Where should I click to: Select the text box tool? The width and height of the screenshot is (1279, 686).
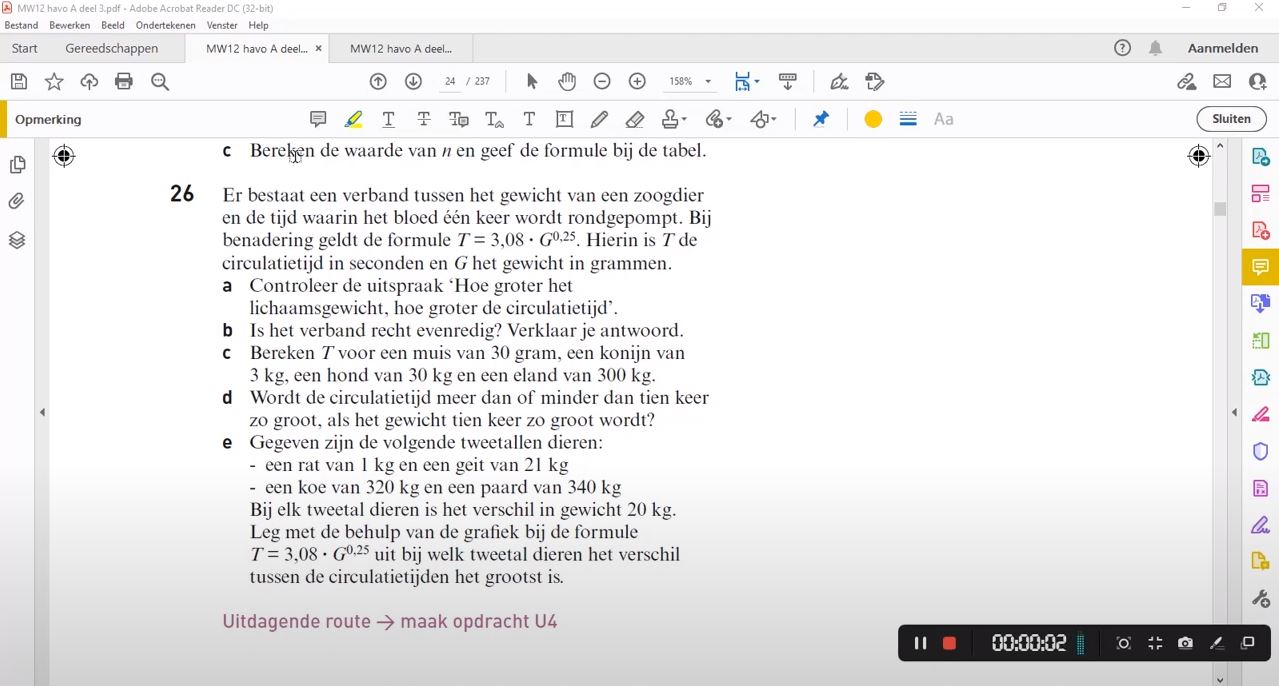click(565, 119)
